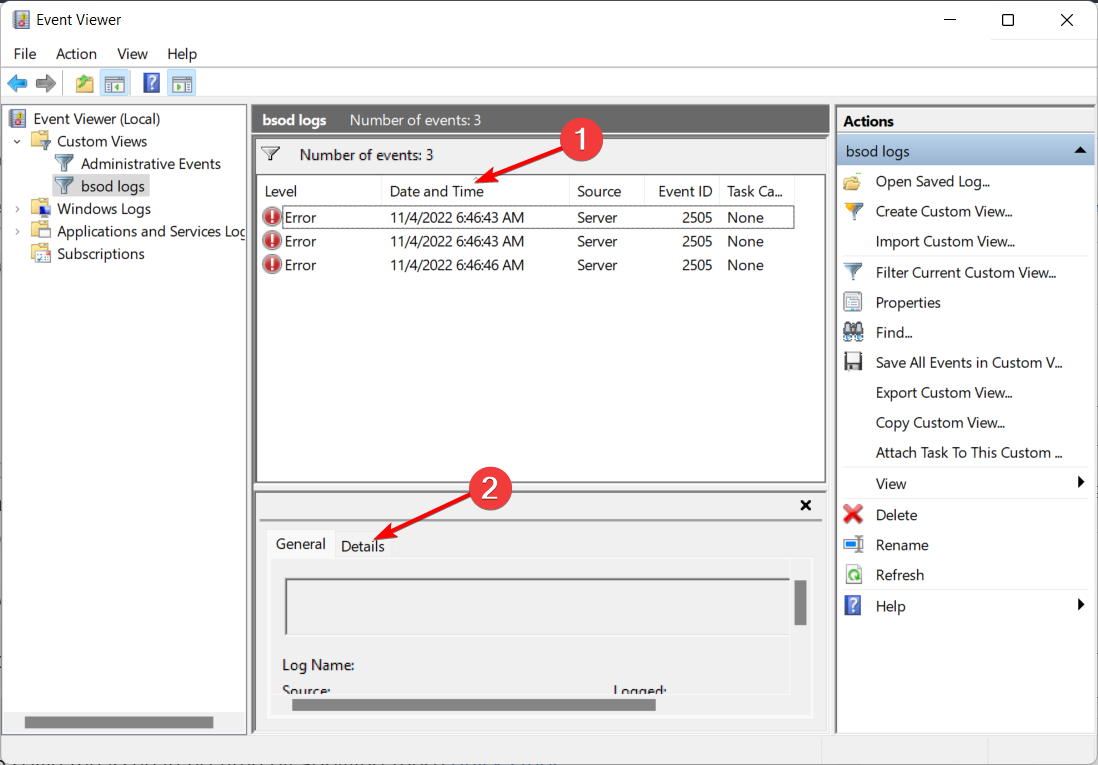Screen dimensions: 1098x765
Task: Click the green Refresh icon
Action: tap(853, 575)
